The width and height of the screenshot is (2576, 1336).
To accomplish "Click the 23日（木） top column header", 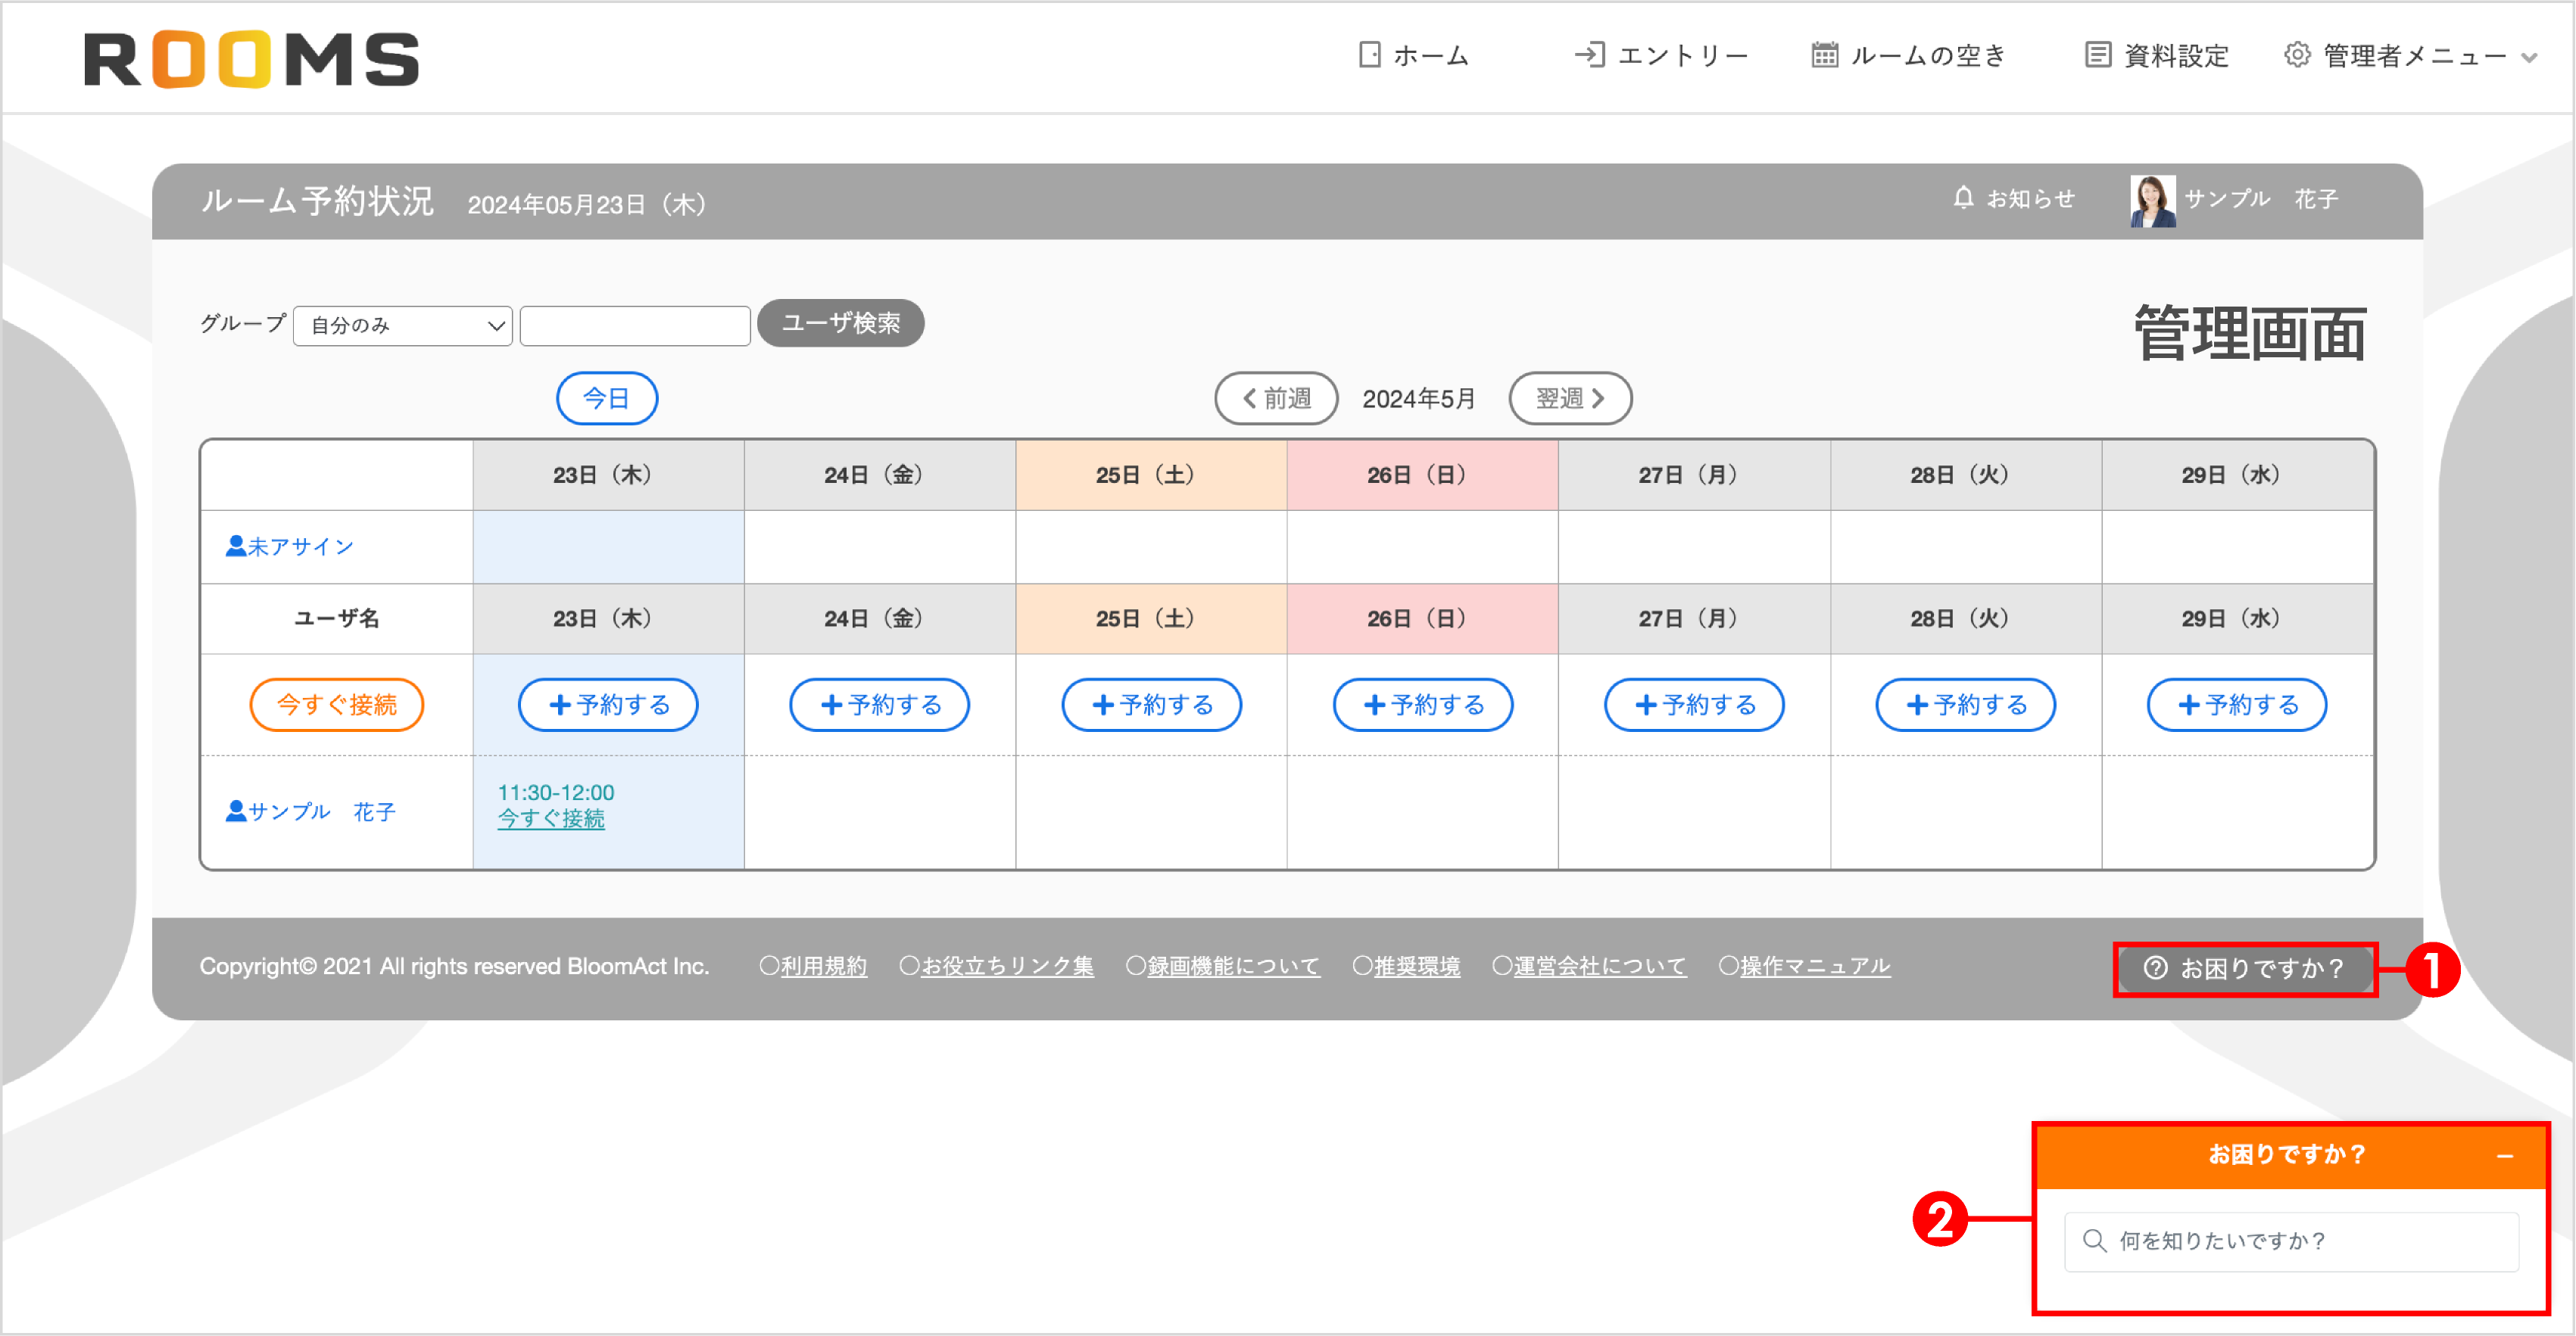I will tap(608, 475).
